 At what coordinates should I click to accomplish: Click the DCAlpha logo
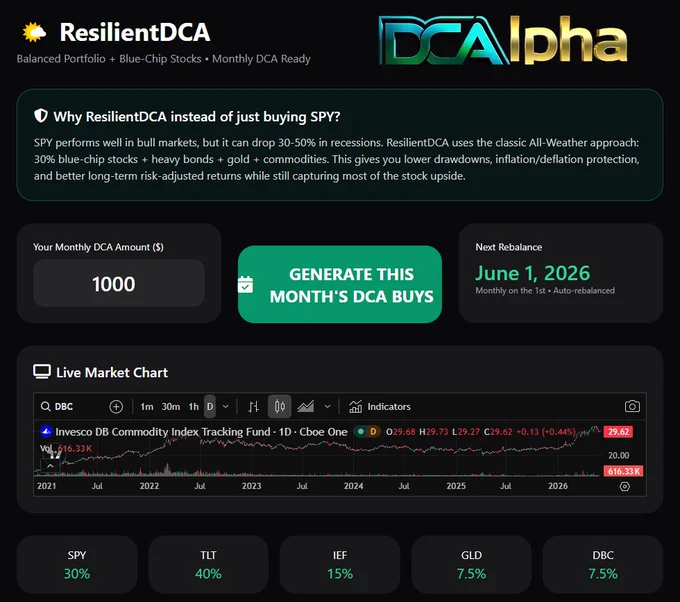tap(503, 40)
